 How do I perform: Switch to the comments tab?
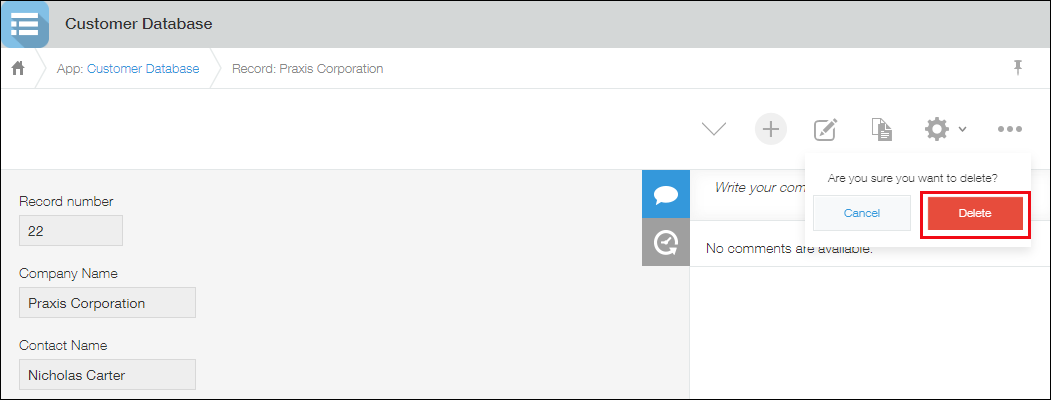tap(665, 195)
